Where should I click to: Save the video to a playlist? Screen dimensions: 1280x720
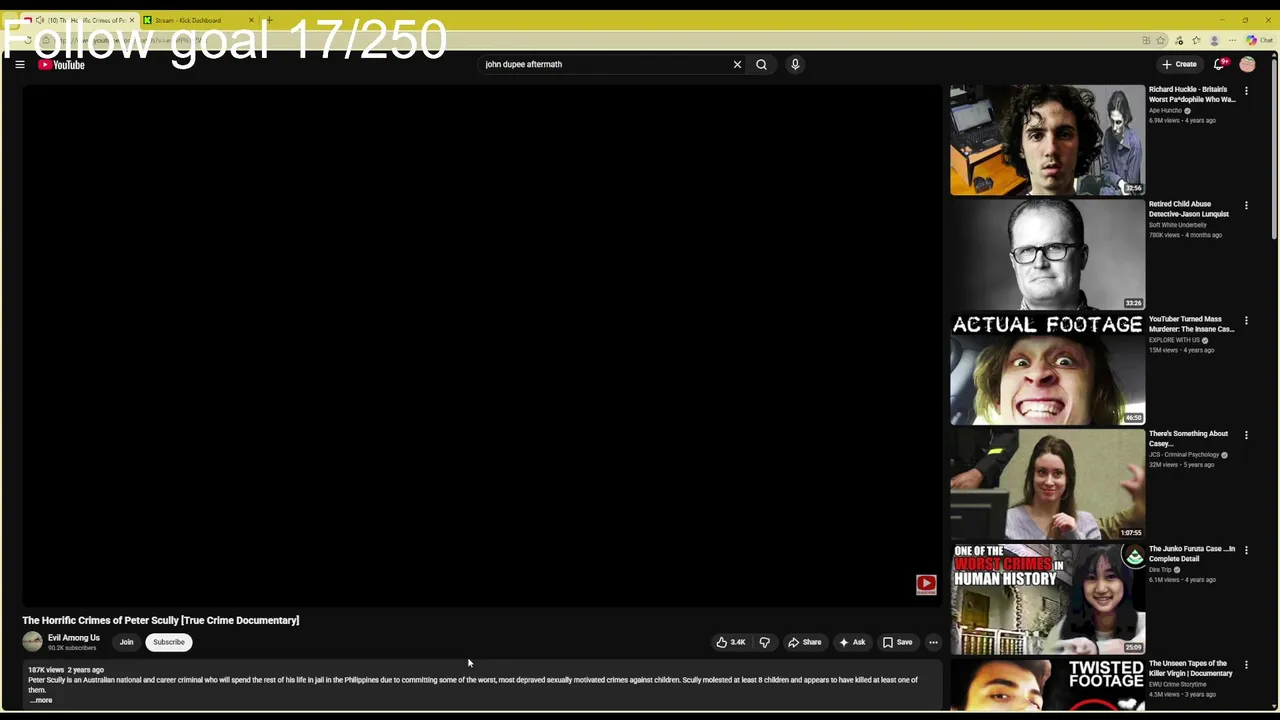point(897,642)
